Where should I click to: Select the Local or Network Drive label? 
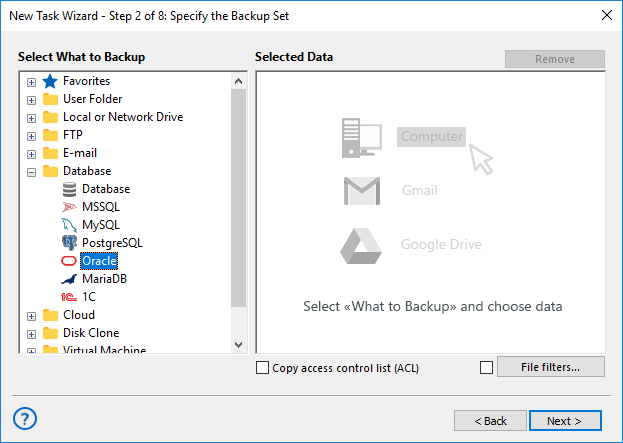(123, 117)
